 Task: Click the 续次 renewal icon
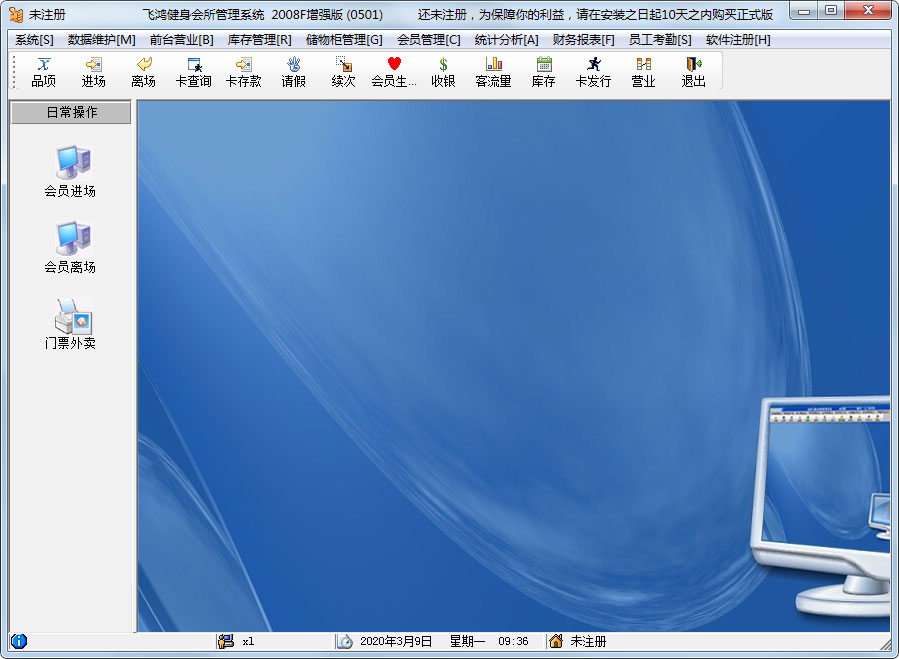pos(343,72)
